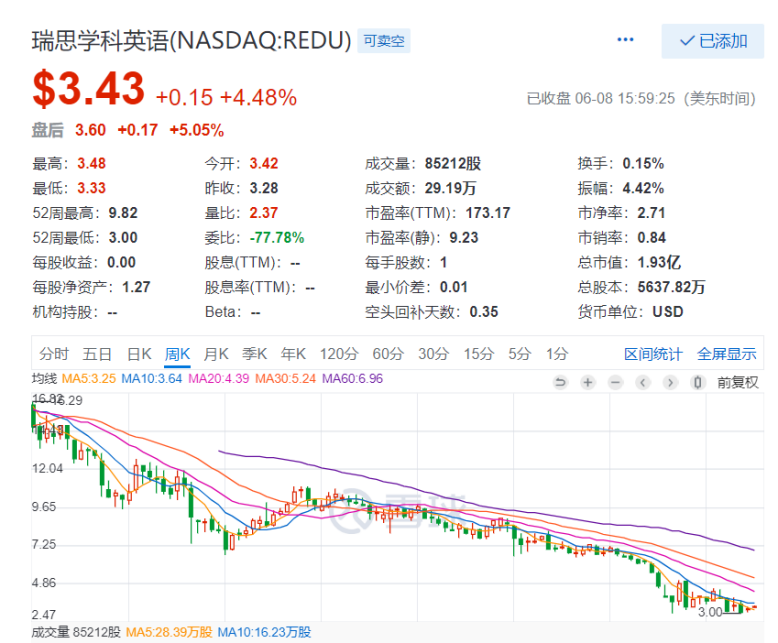The height and width of the screenshot is (643, 778).
Task: Switch to the 120分 interval tab
Action: click(x=339, y=354)
